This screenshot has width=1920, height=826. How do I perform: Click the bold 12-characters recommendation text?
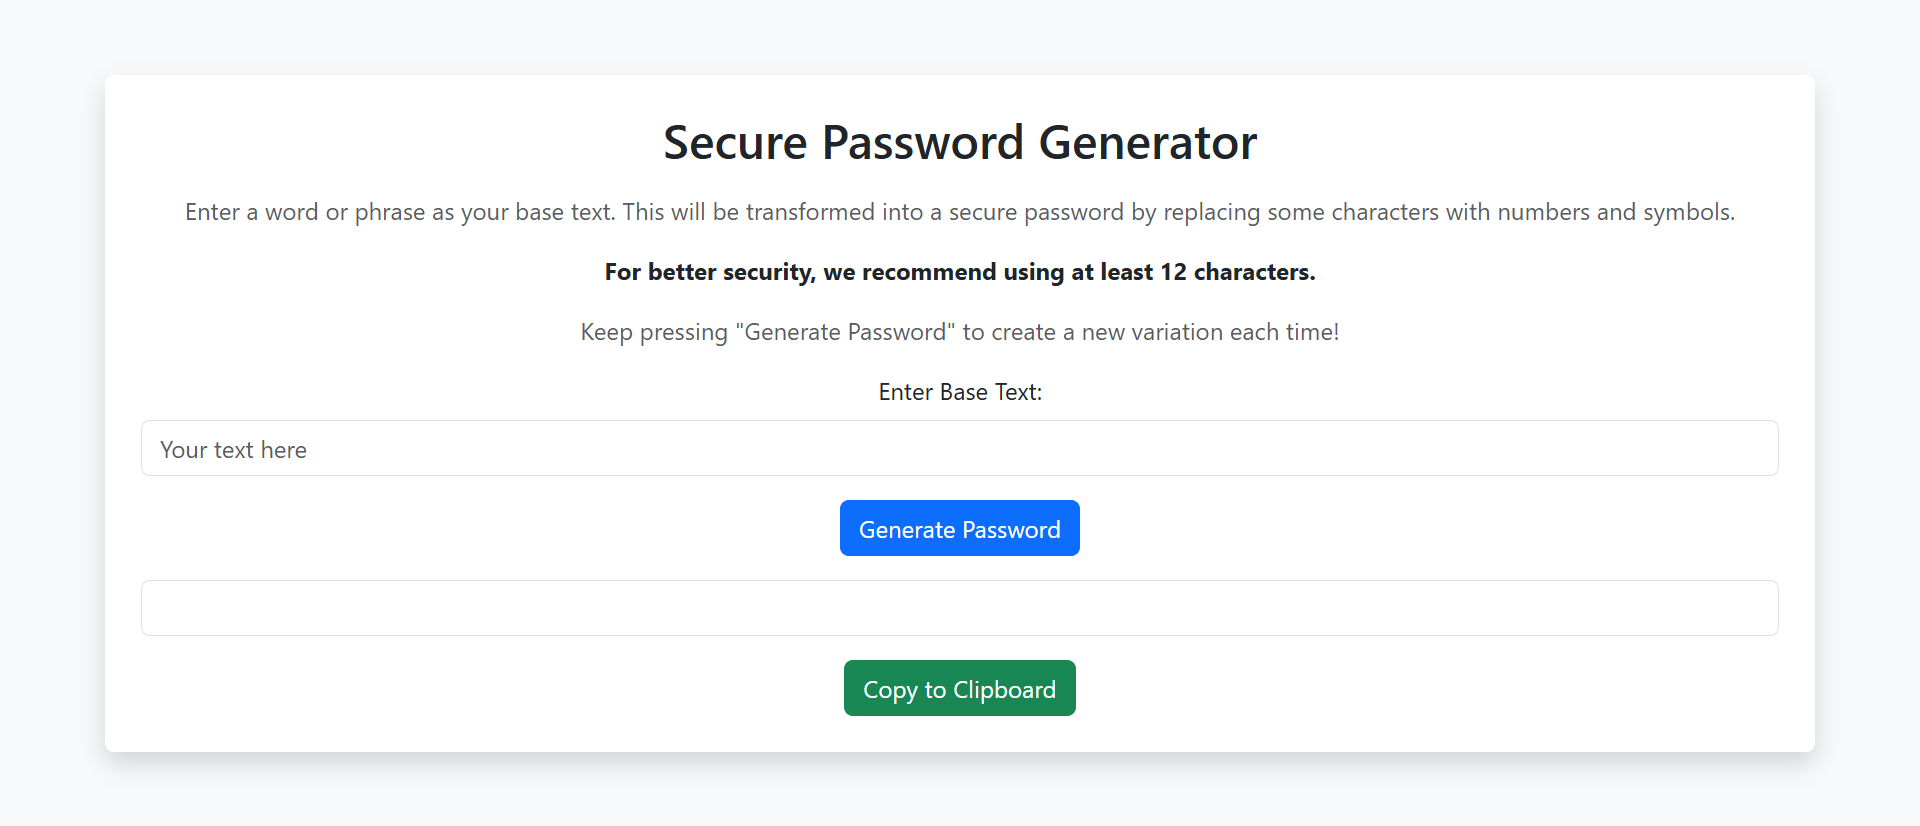coord(959,271)
